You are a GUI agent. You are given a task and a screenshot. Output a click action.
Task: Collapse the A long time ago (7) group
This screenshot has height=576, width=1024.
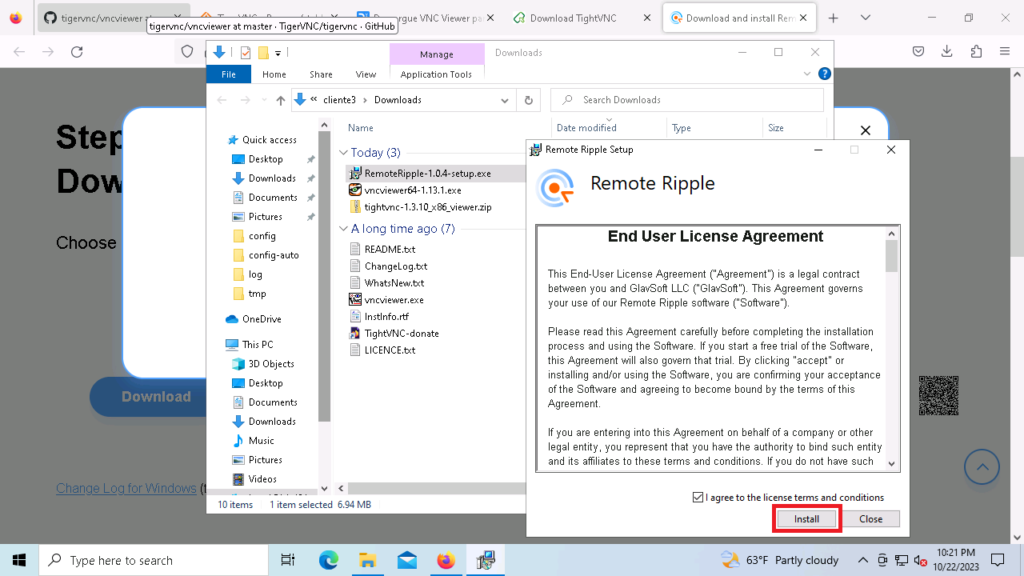343,229
